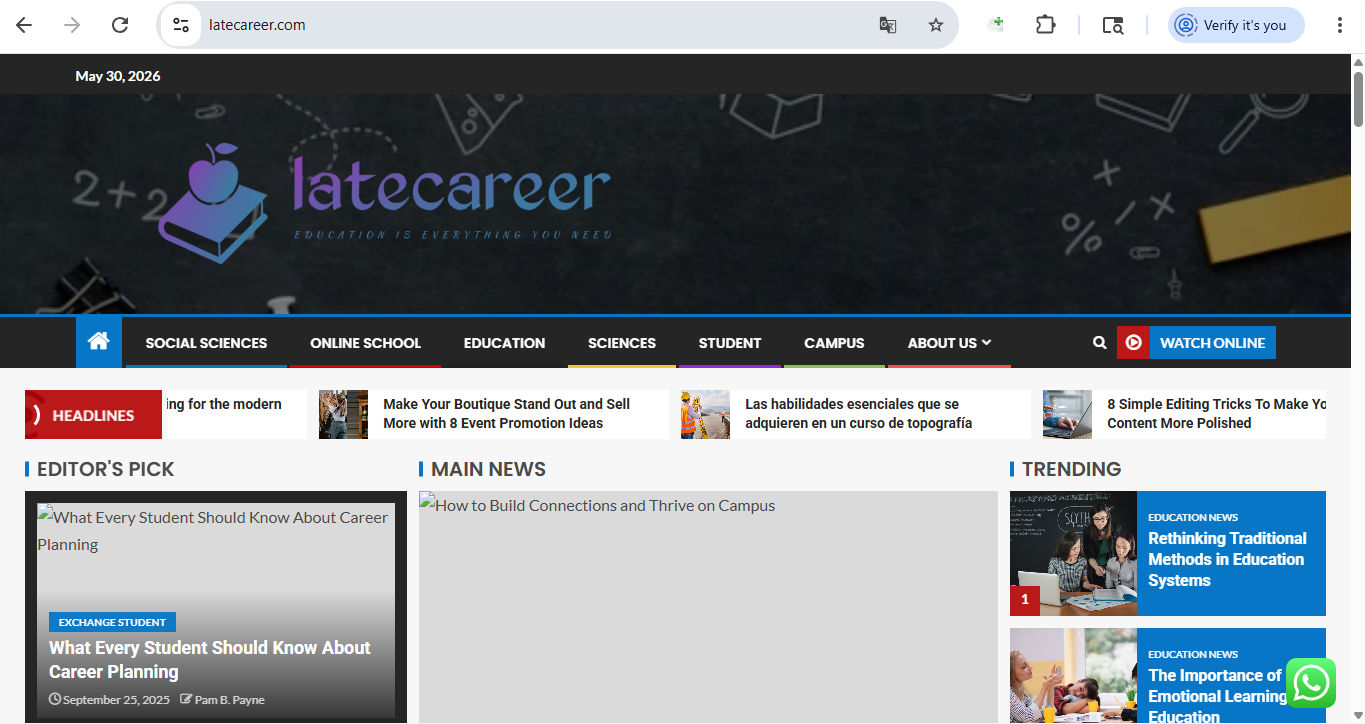Screen dimensions: 1365x724
Task: Open the Social Sciences menu item
Action: click(206, 342)
